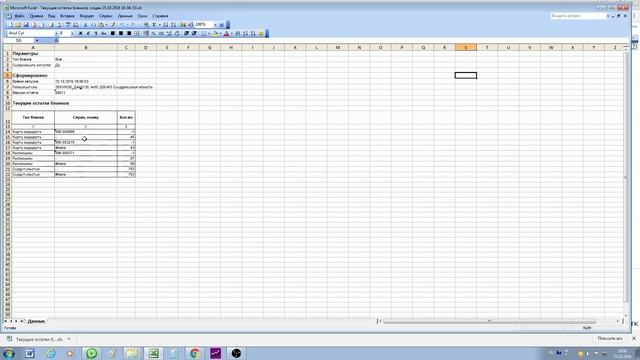Open the Правка menu
The width and height of the screenshot is (640, 360).
36,16
